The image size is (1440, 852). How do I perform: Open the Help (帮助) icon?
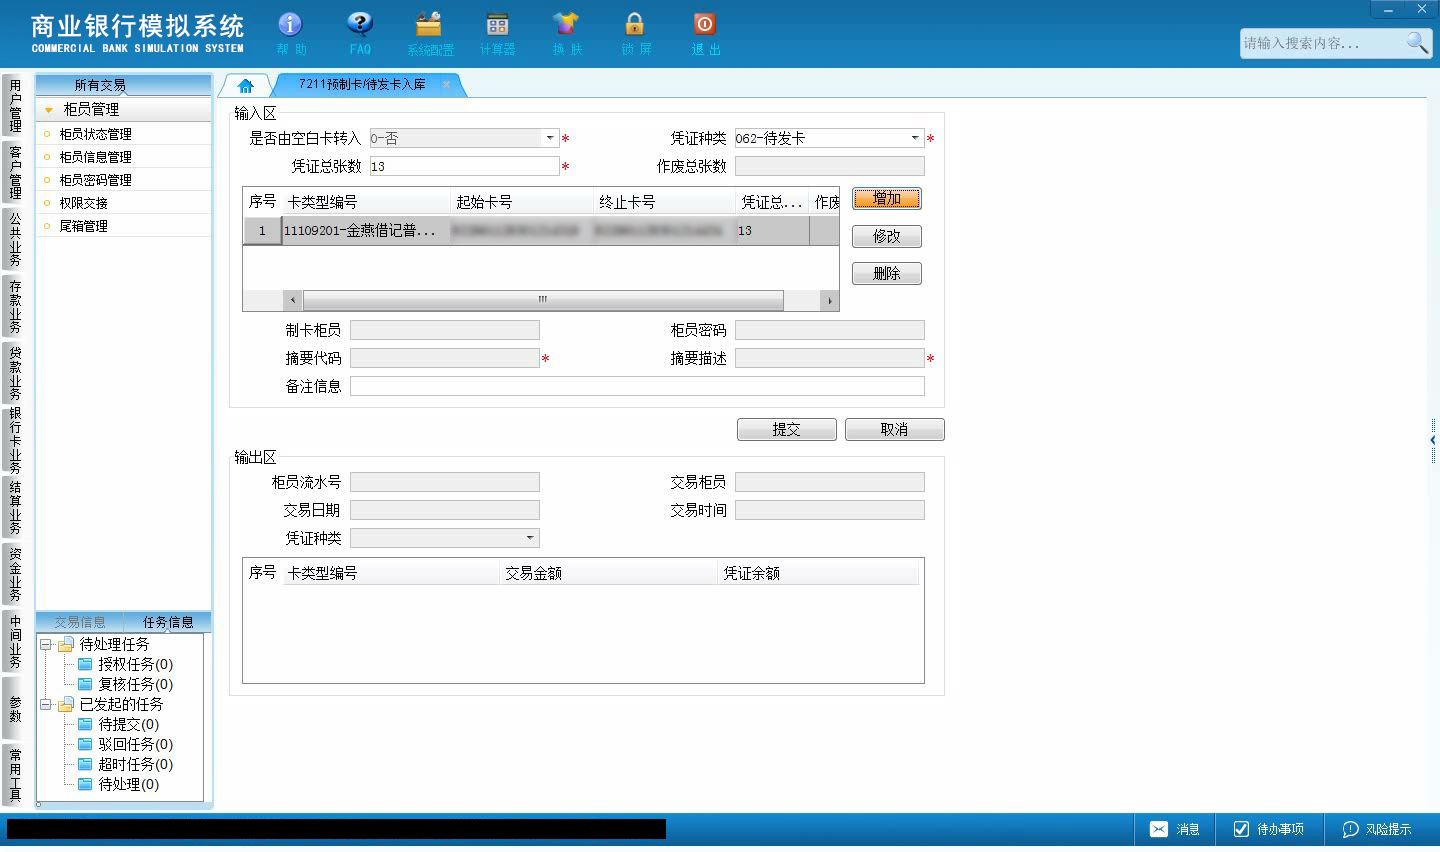click(290, 32)
